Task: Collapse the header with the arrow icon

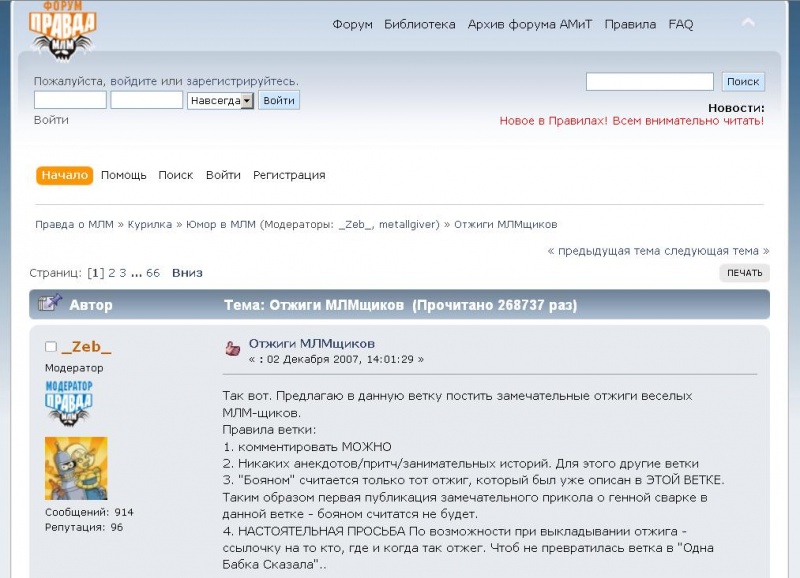Action: click(x=747, y=22)
